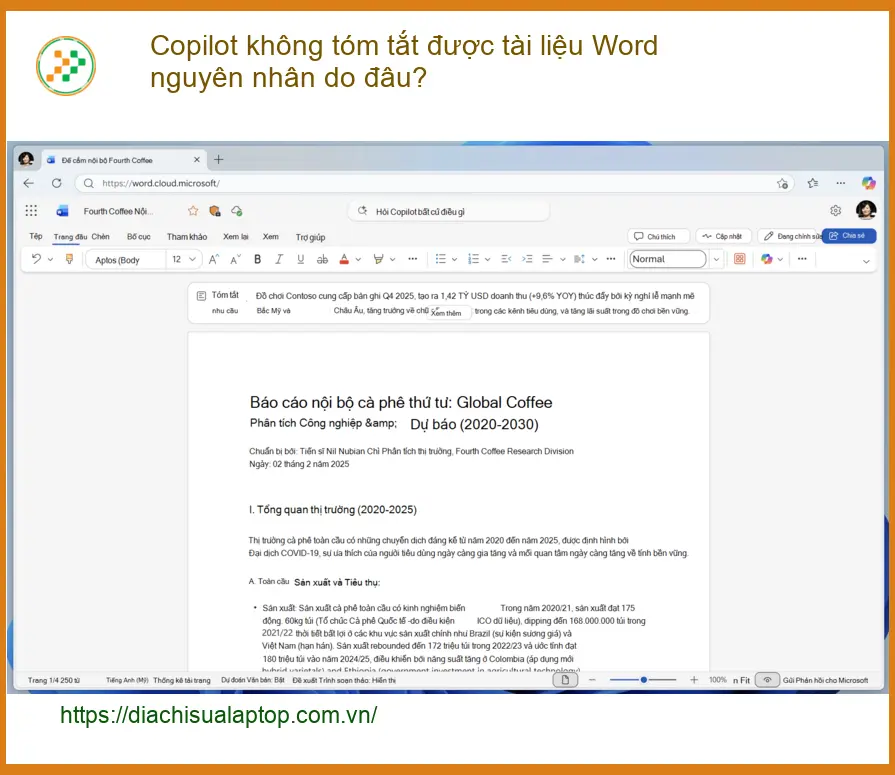Open highlight color dropdown arrow
Image resolution: width=895 pixels, height=775 pixels.
[393, 260]
